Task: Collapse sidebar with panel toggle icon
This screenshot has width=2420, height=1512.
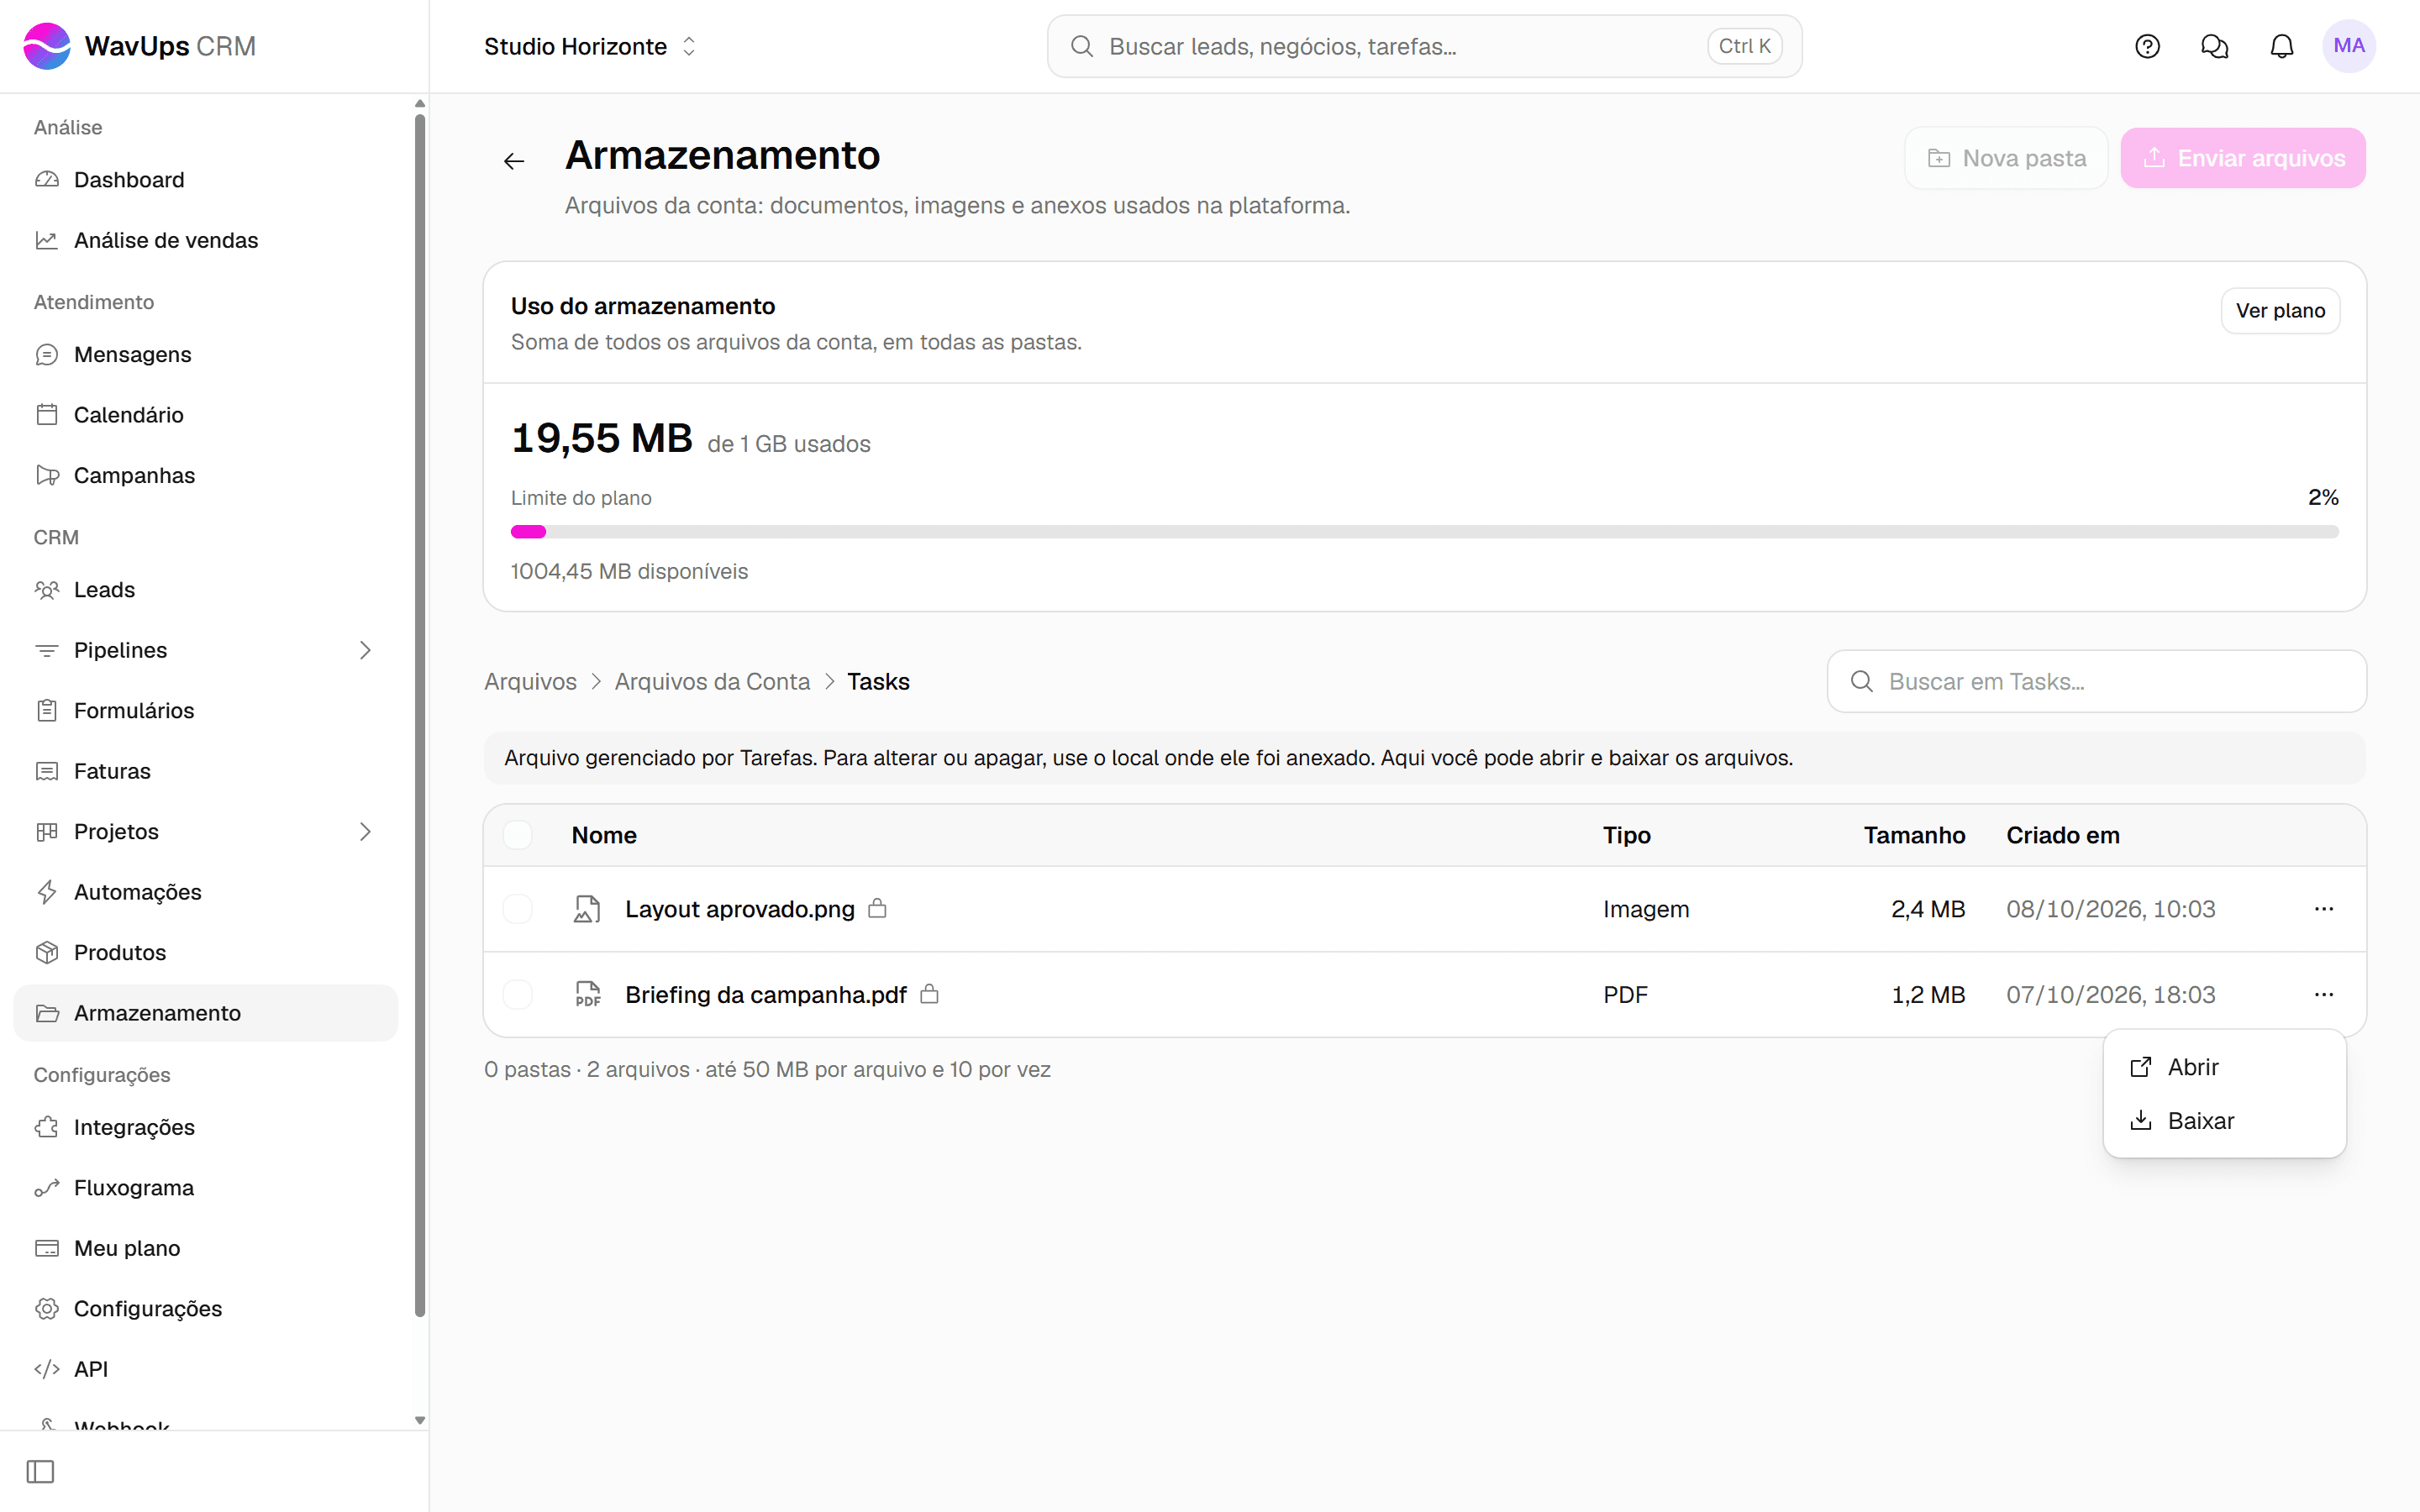Action: 41,1471
